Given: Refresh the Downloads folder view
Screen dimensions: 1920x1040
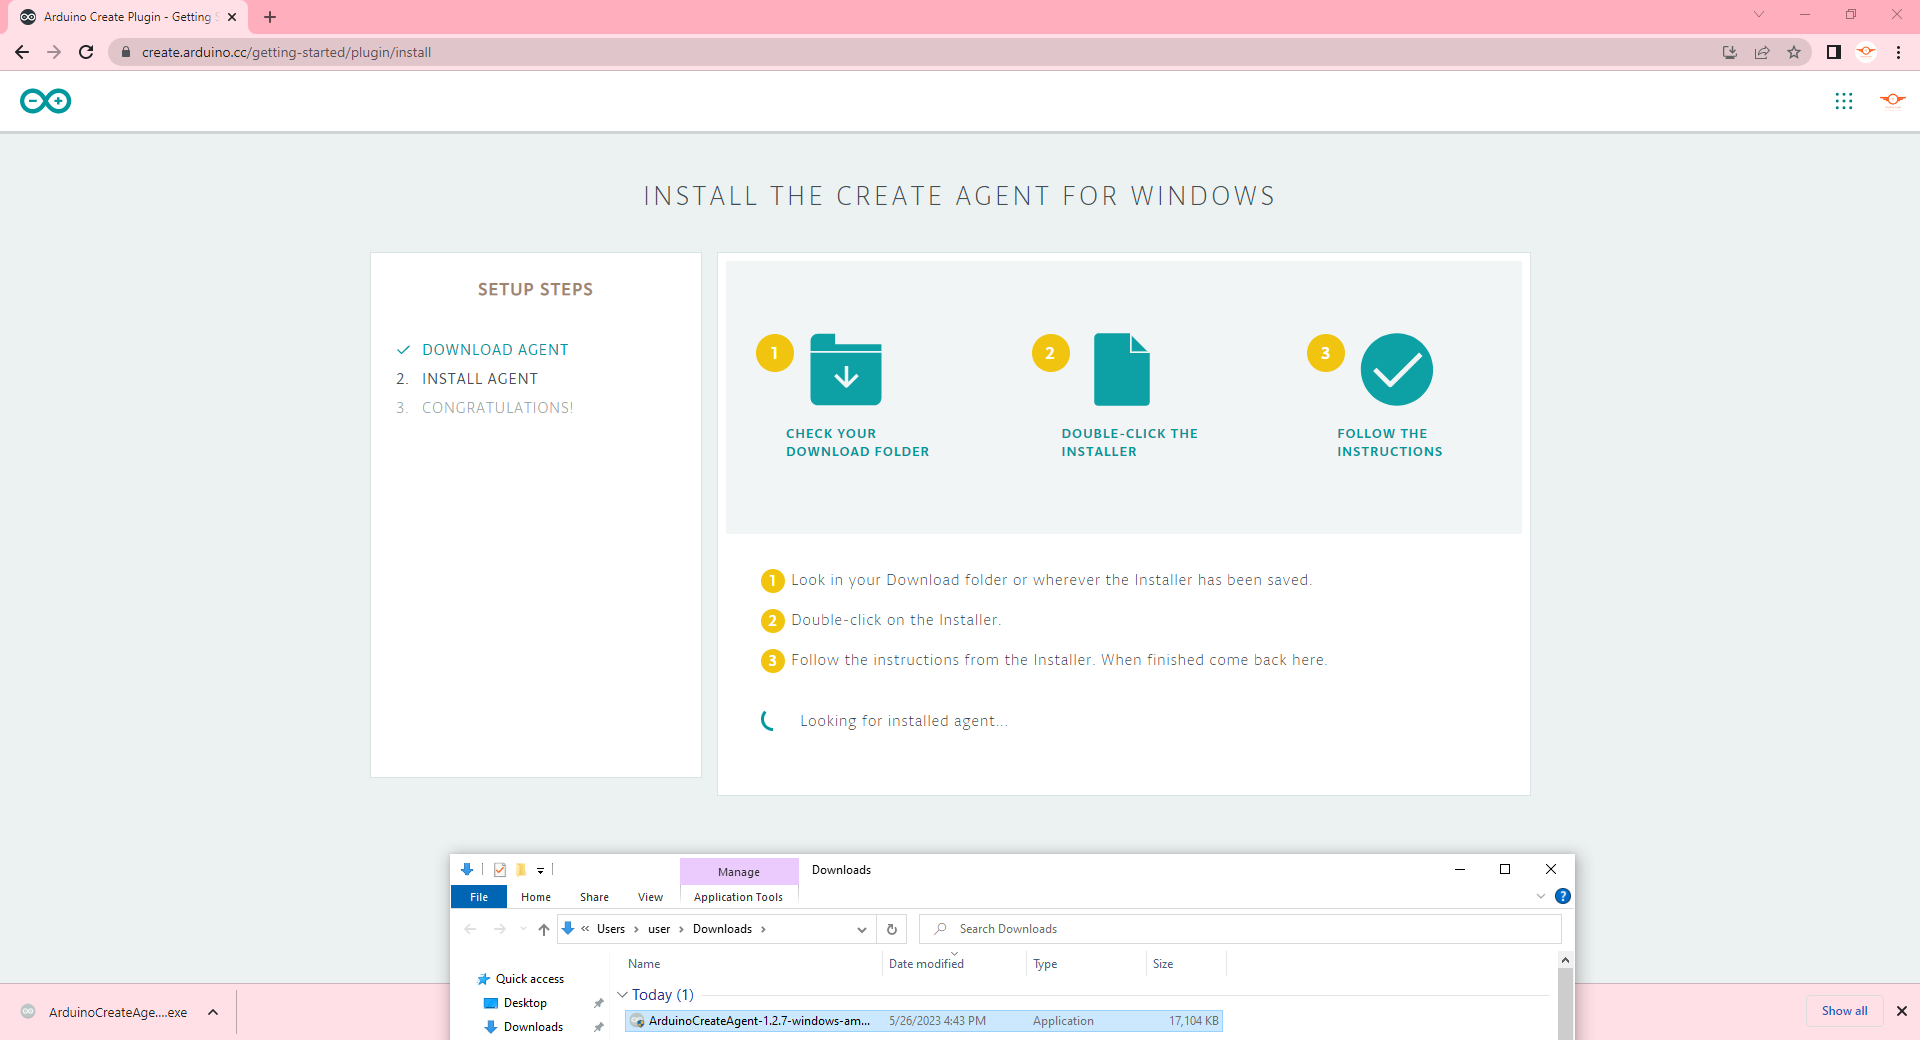Looking at the screenshot, I should [892, 929].
